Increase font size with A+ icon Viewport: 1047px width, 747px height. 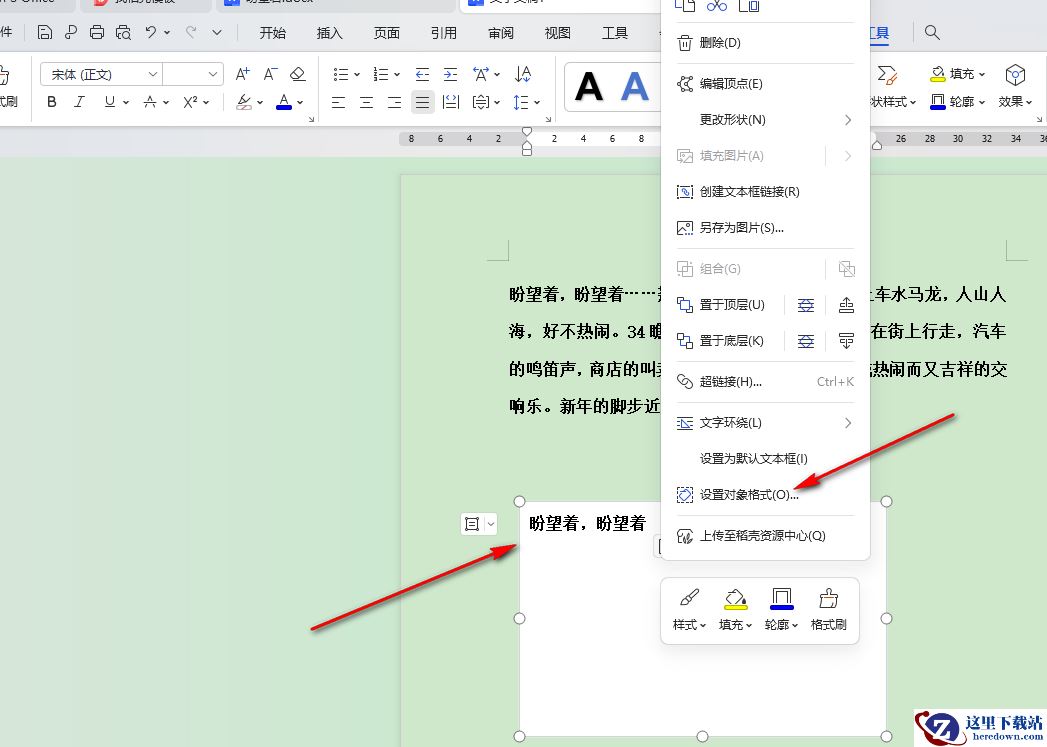242,73
